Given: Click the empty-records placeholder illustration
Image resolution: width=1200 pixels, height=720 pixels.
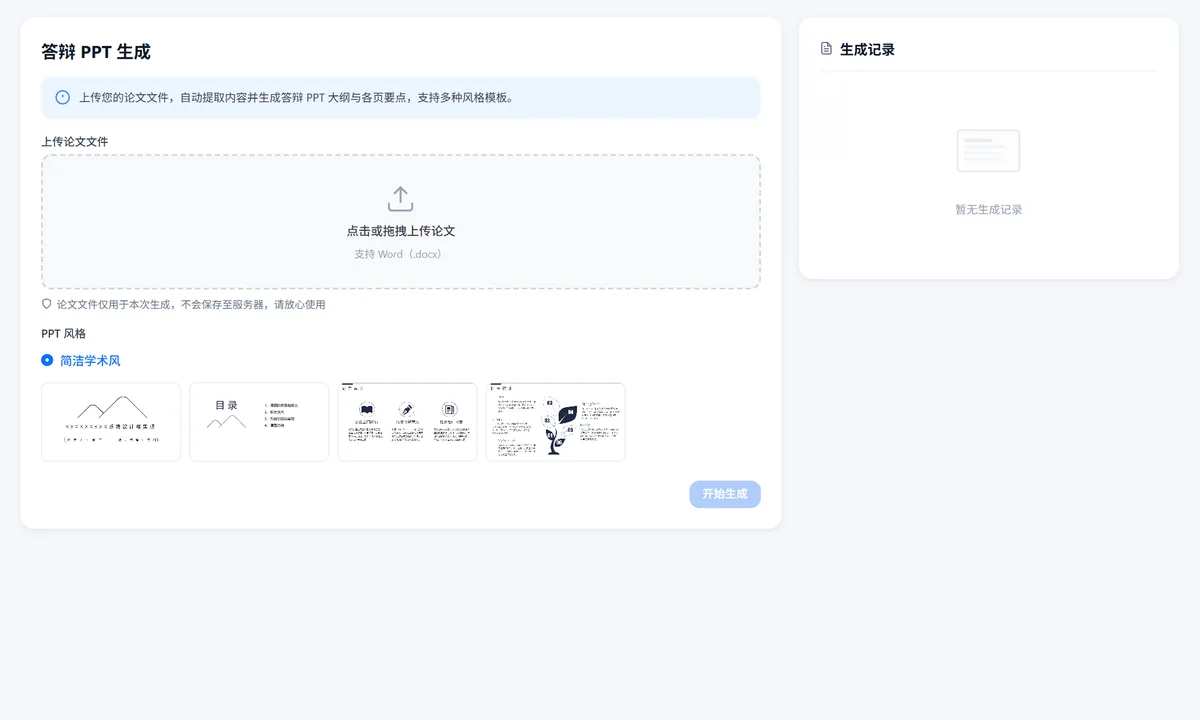Looking at the screenshot, I should point(988,151).
